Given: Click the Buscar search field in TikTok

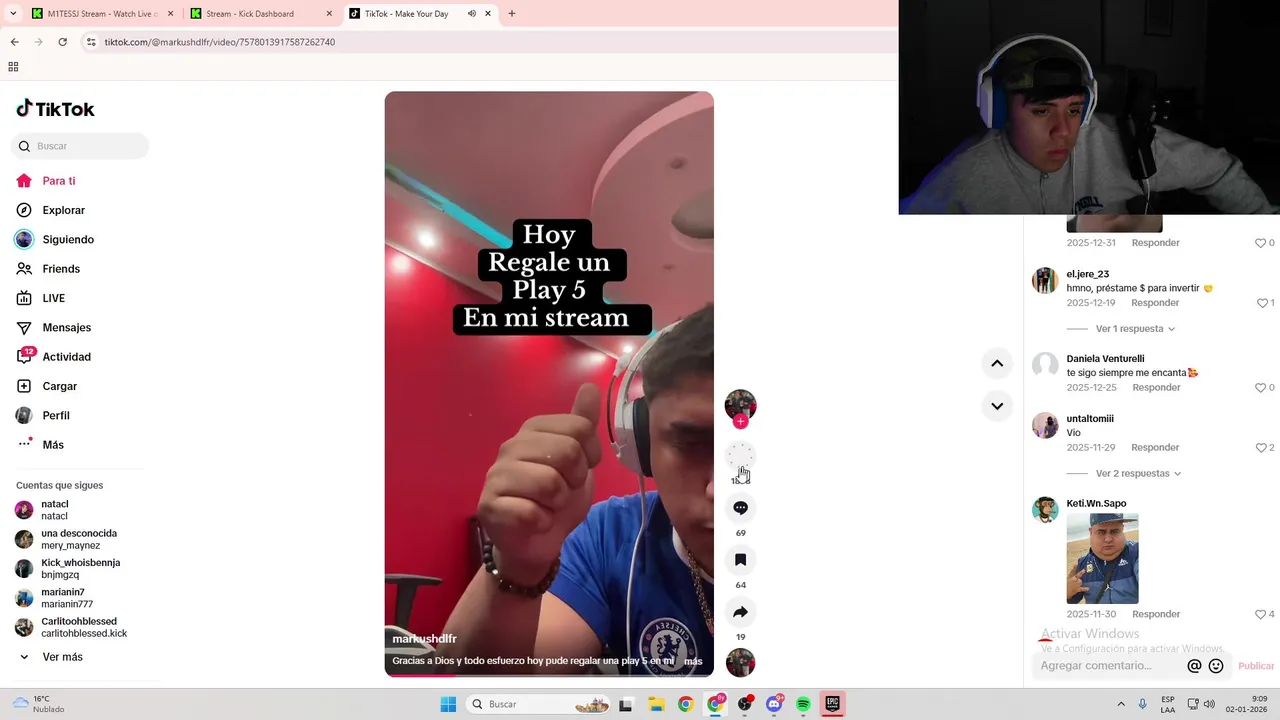Looking at the screenshot, I should coord(80,146).
